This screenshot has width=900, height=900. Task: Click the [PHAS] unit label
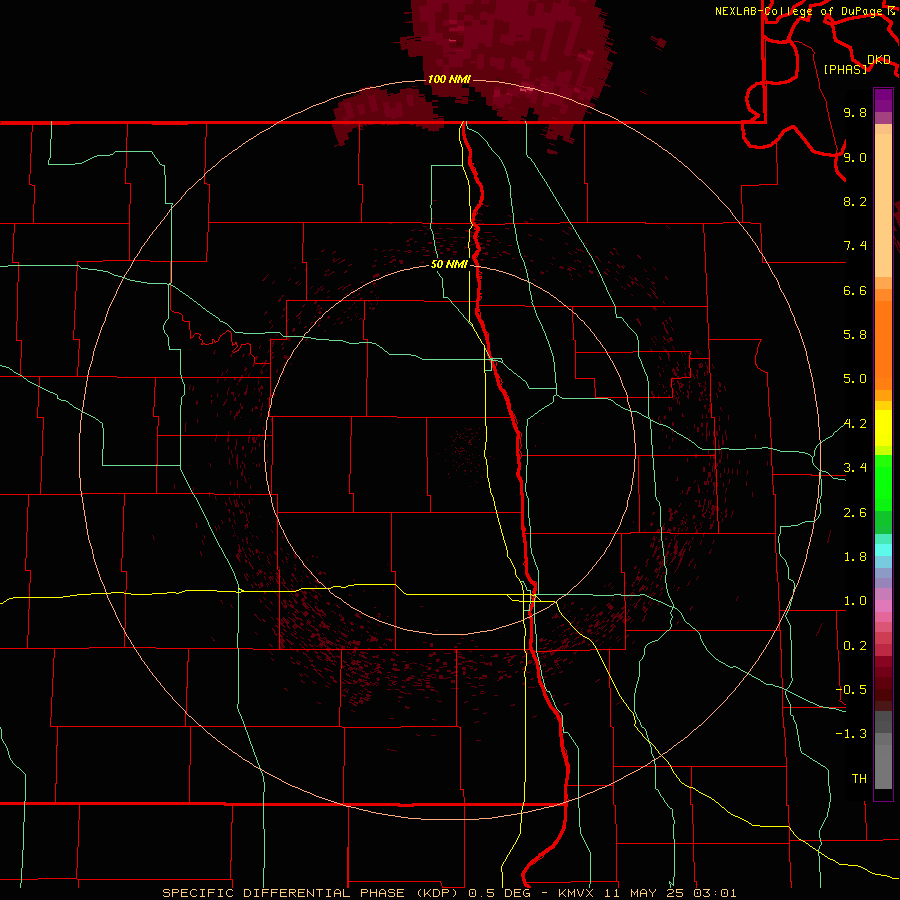point(845,69)
